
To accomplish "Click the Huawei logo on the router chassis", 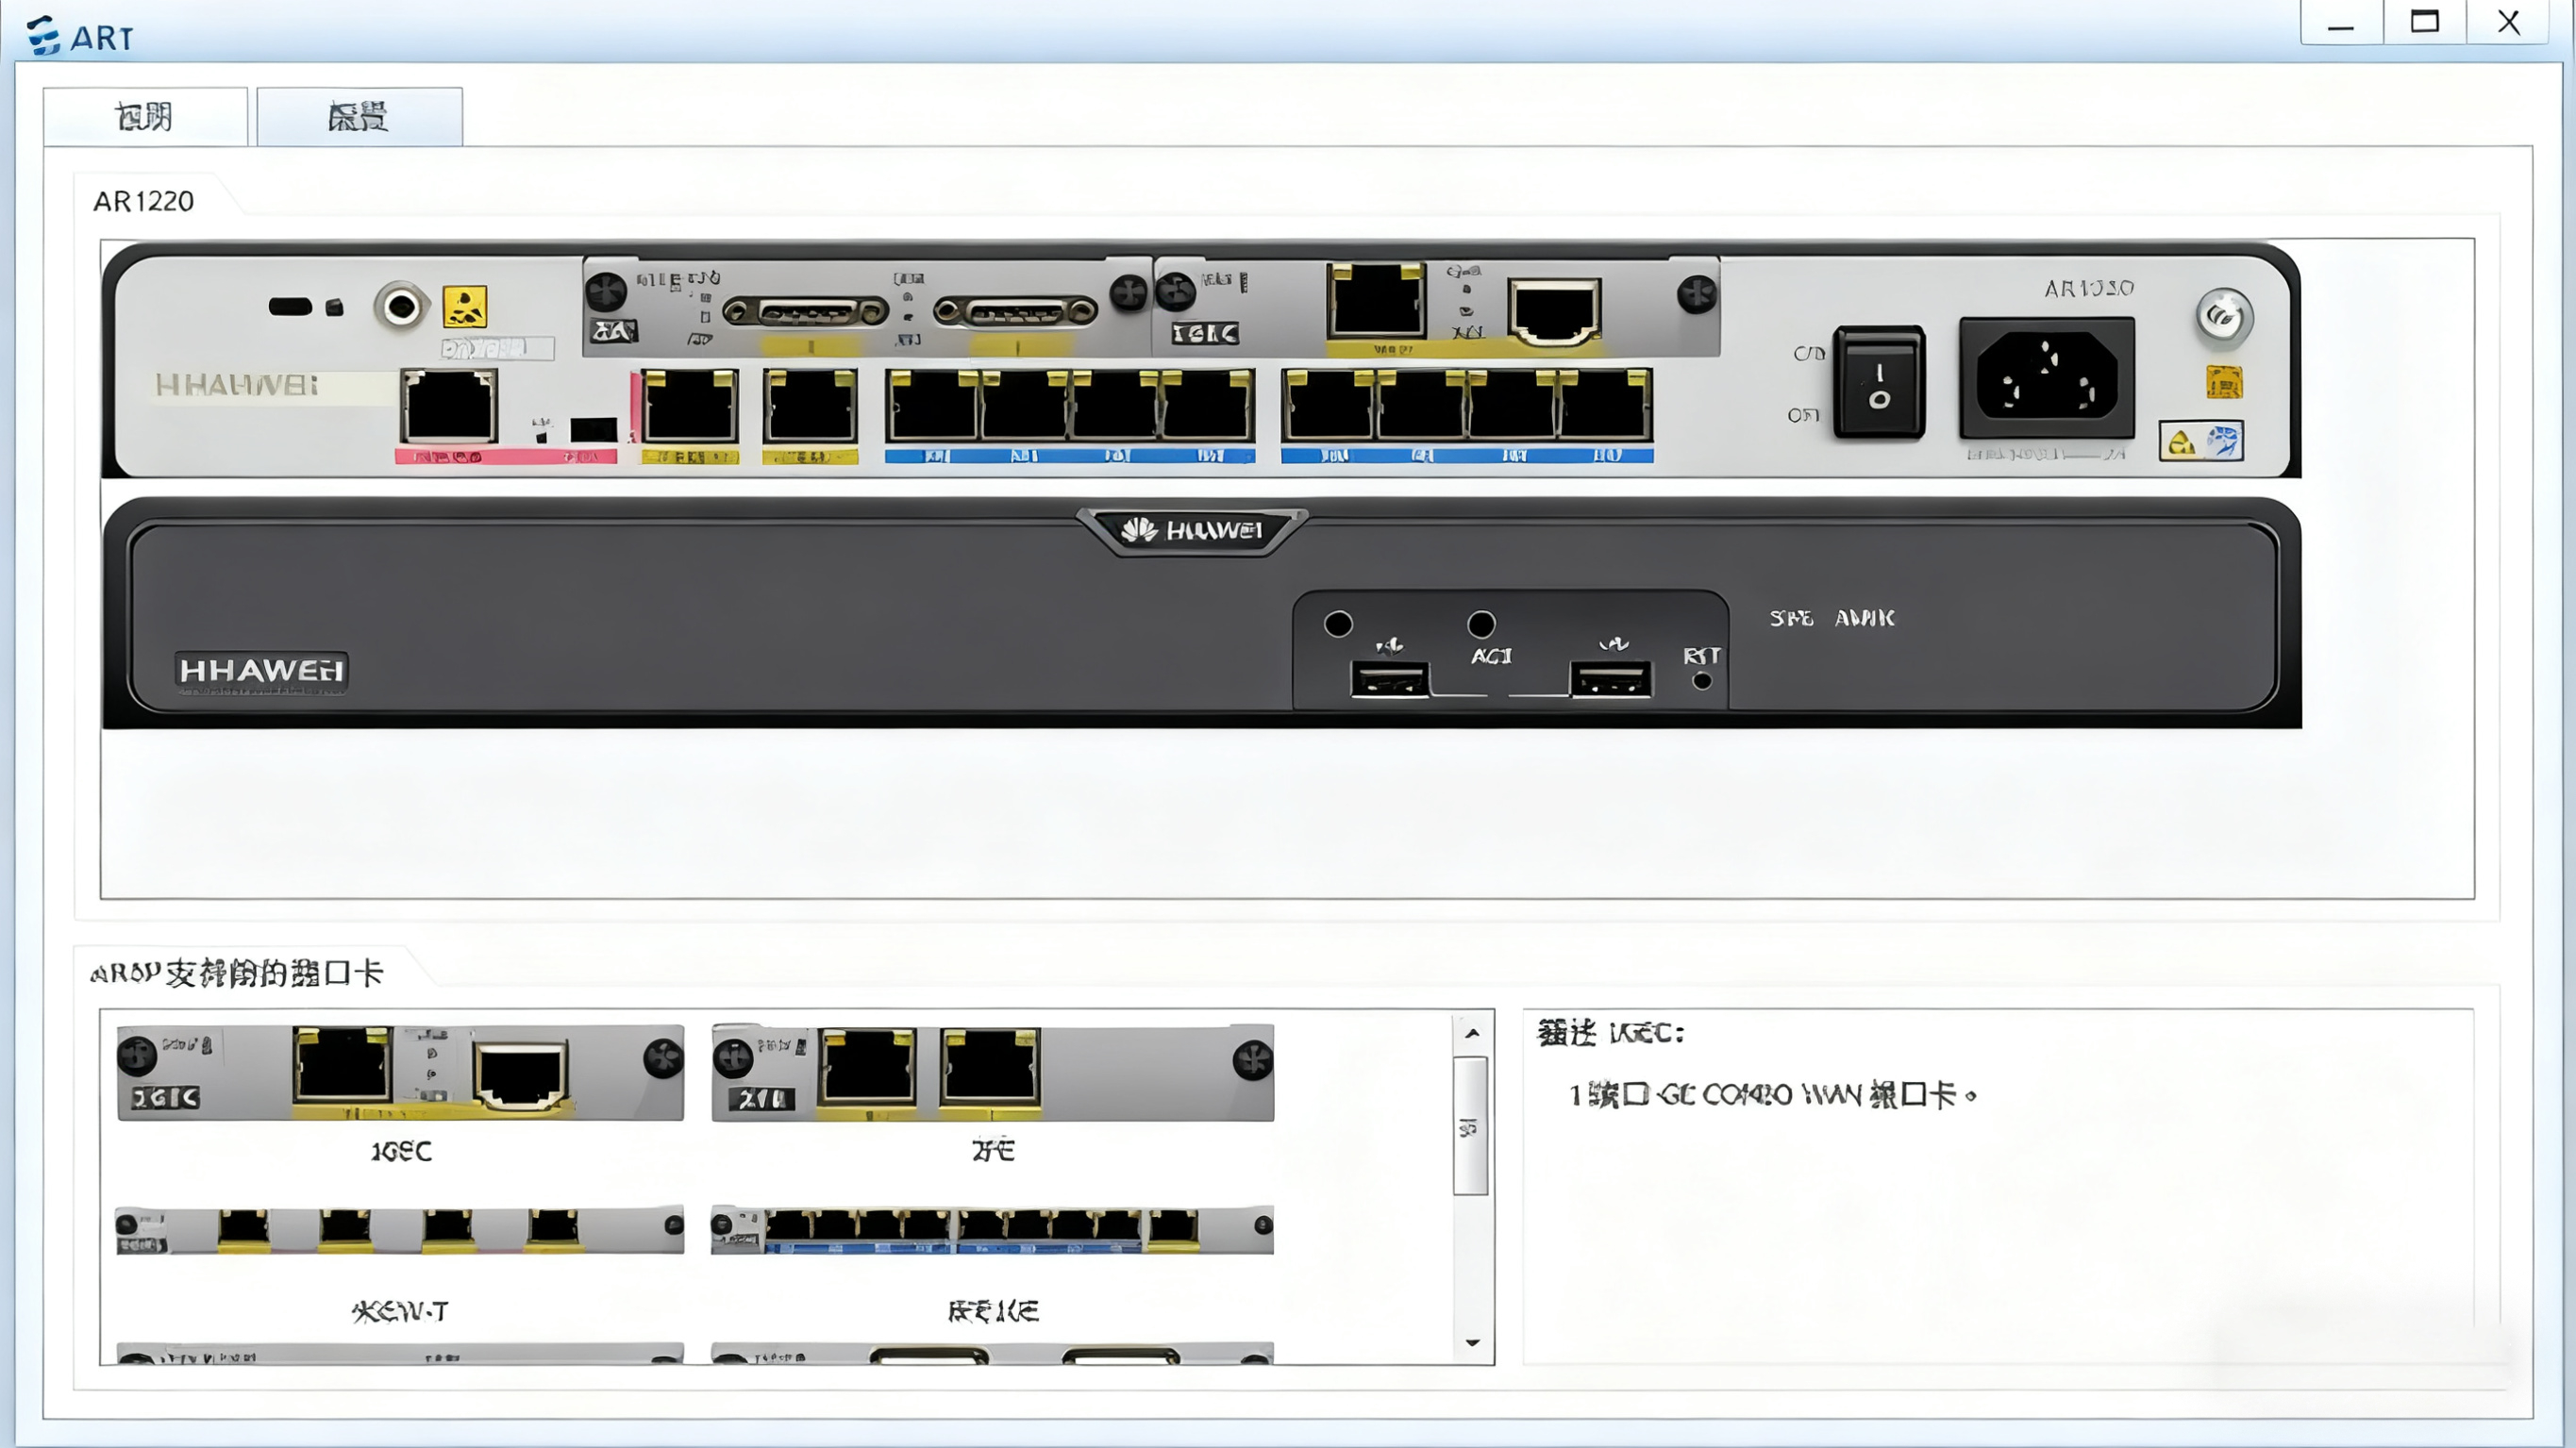I will pyautogui.click(x=1190, y=533).
